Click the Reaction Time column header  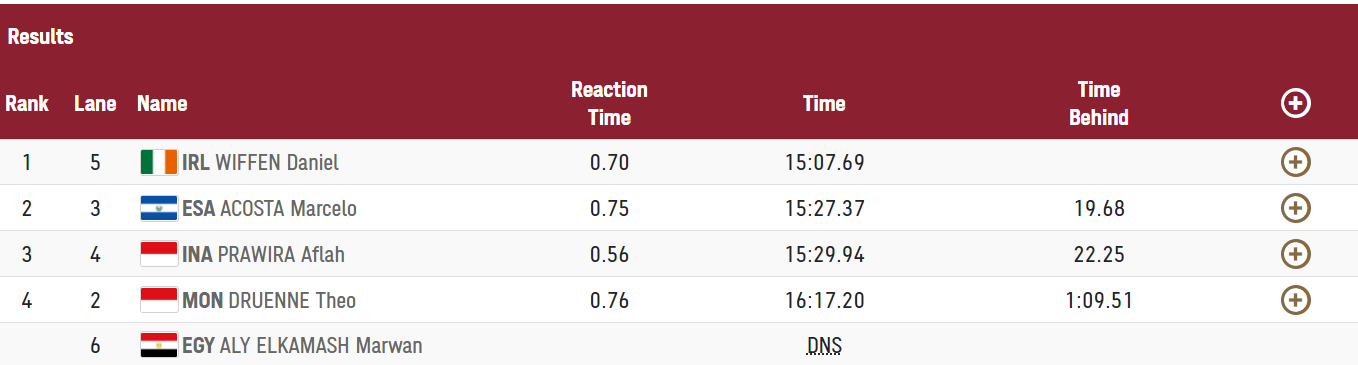(609, 103)
